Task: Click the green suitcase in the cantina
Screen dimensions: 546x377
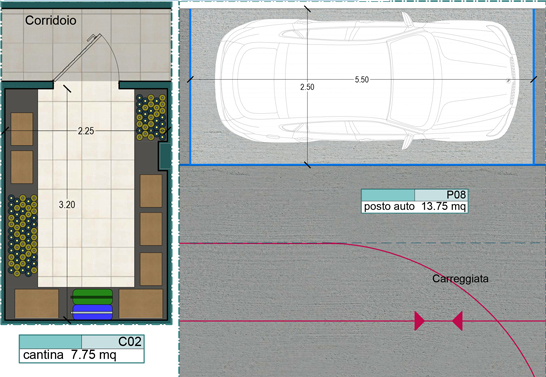Action: coord(92,297)
